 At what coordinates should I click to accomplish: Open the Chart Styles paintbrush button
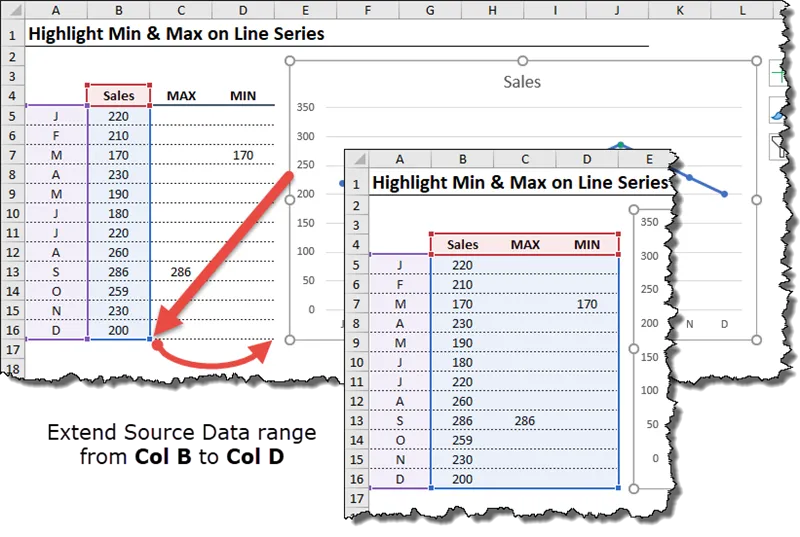point(778,110)
